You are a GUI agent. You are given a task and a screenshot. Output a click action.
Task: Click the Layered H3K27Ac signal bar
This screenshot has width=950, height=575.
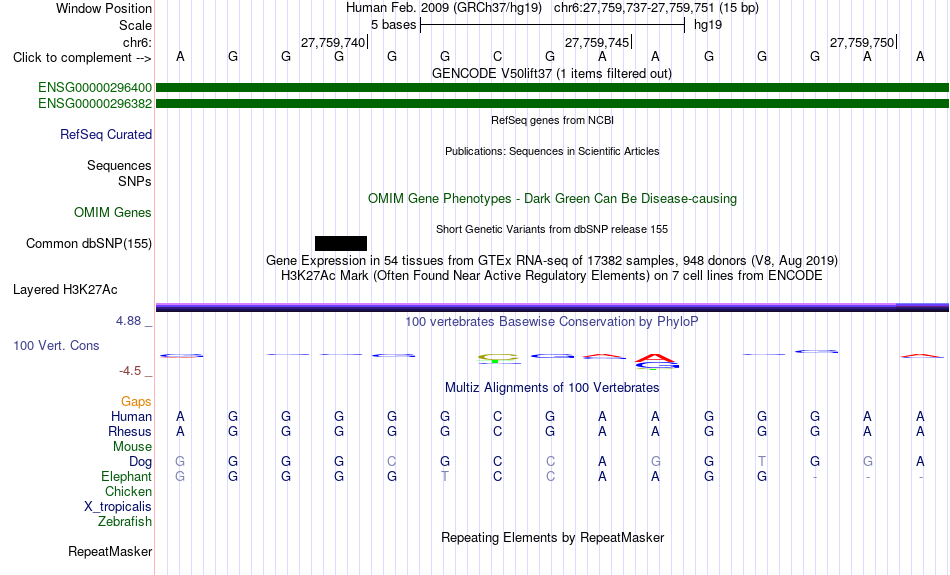[x=553, y=307]
